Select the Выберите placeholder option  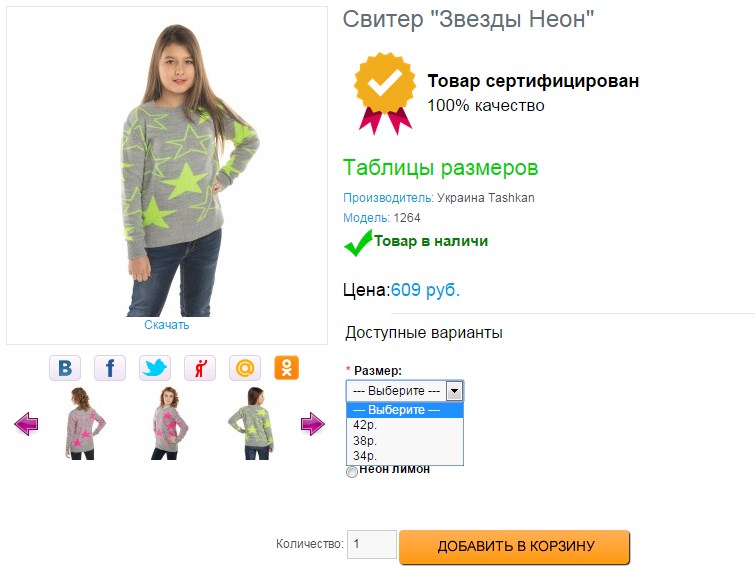(405, 410)
